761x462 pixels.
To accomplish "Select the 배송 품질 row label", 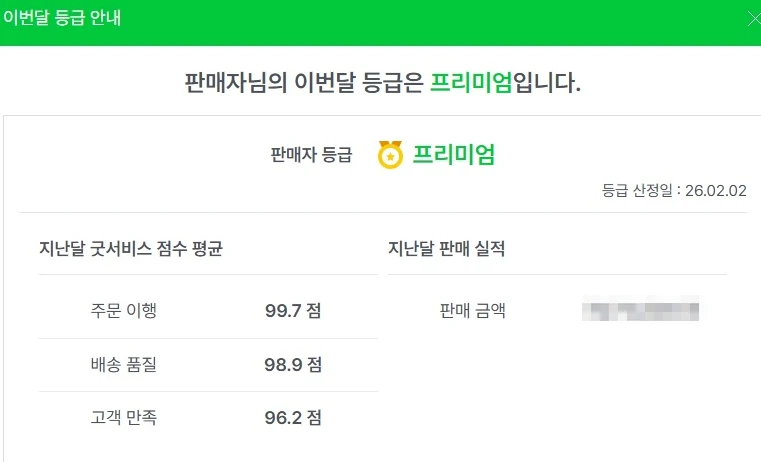I will coord(123,365).
